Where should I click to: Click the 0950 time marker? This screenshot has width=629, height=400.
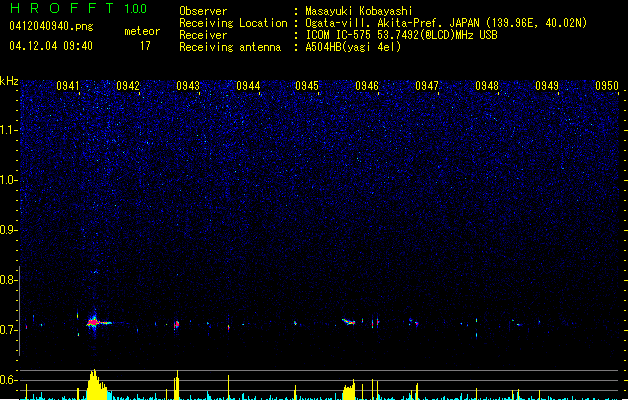point(607,86)
